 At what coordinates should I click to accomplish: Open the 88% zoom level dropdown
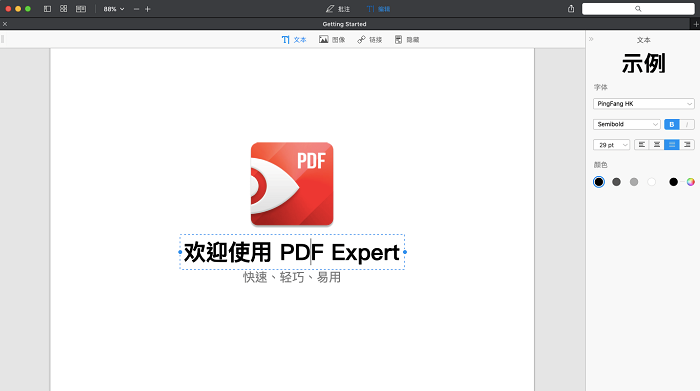pyautogui.click(x=114, y=9)
